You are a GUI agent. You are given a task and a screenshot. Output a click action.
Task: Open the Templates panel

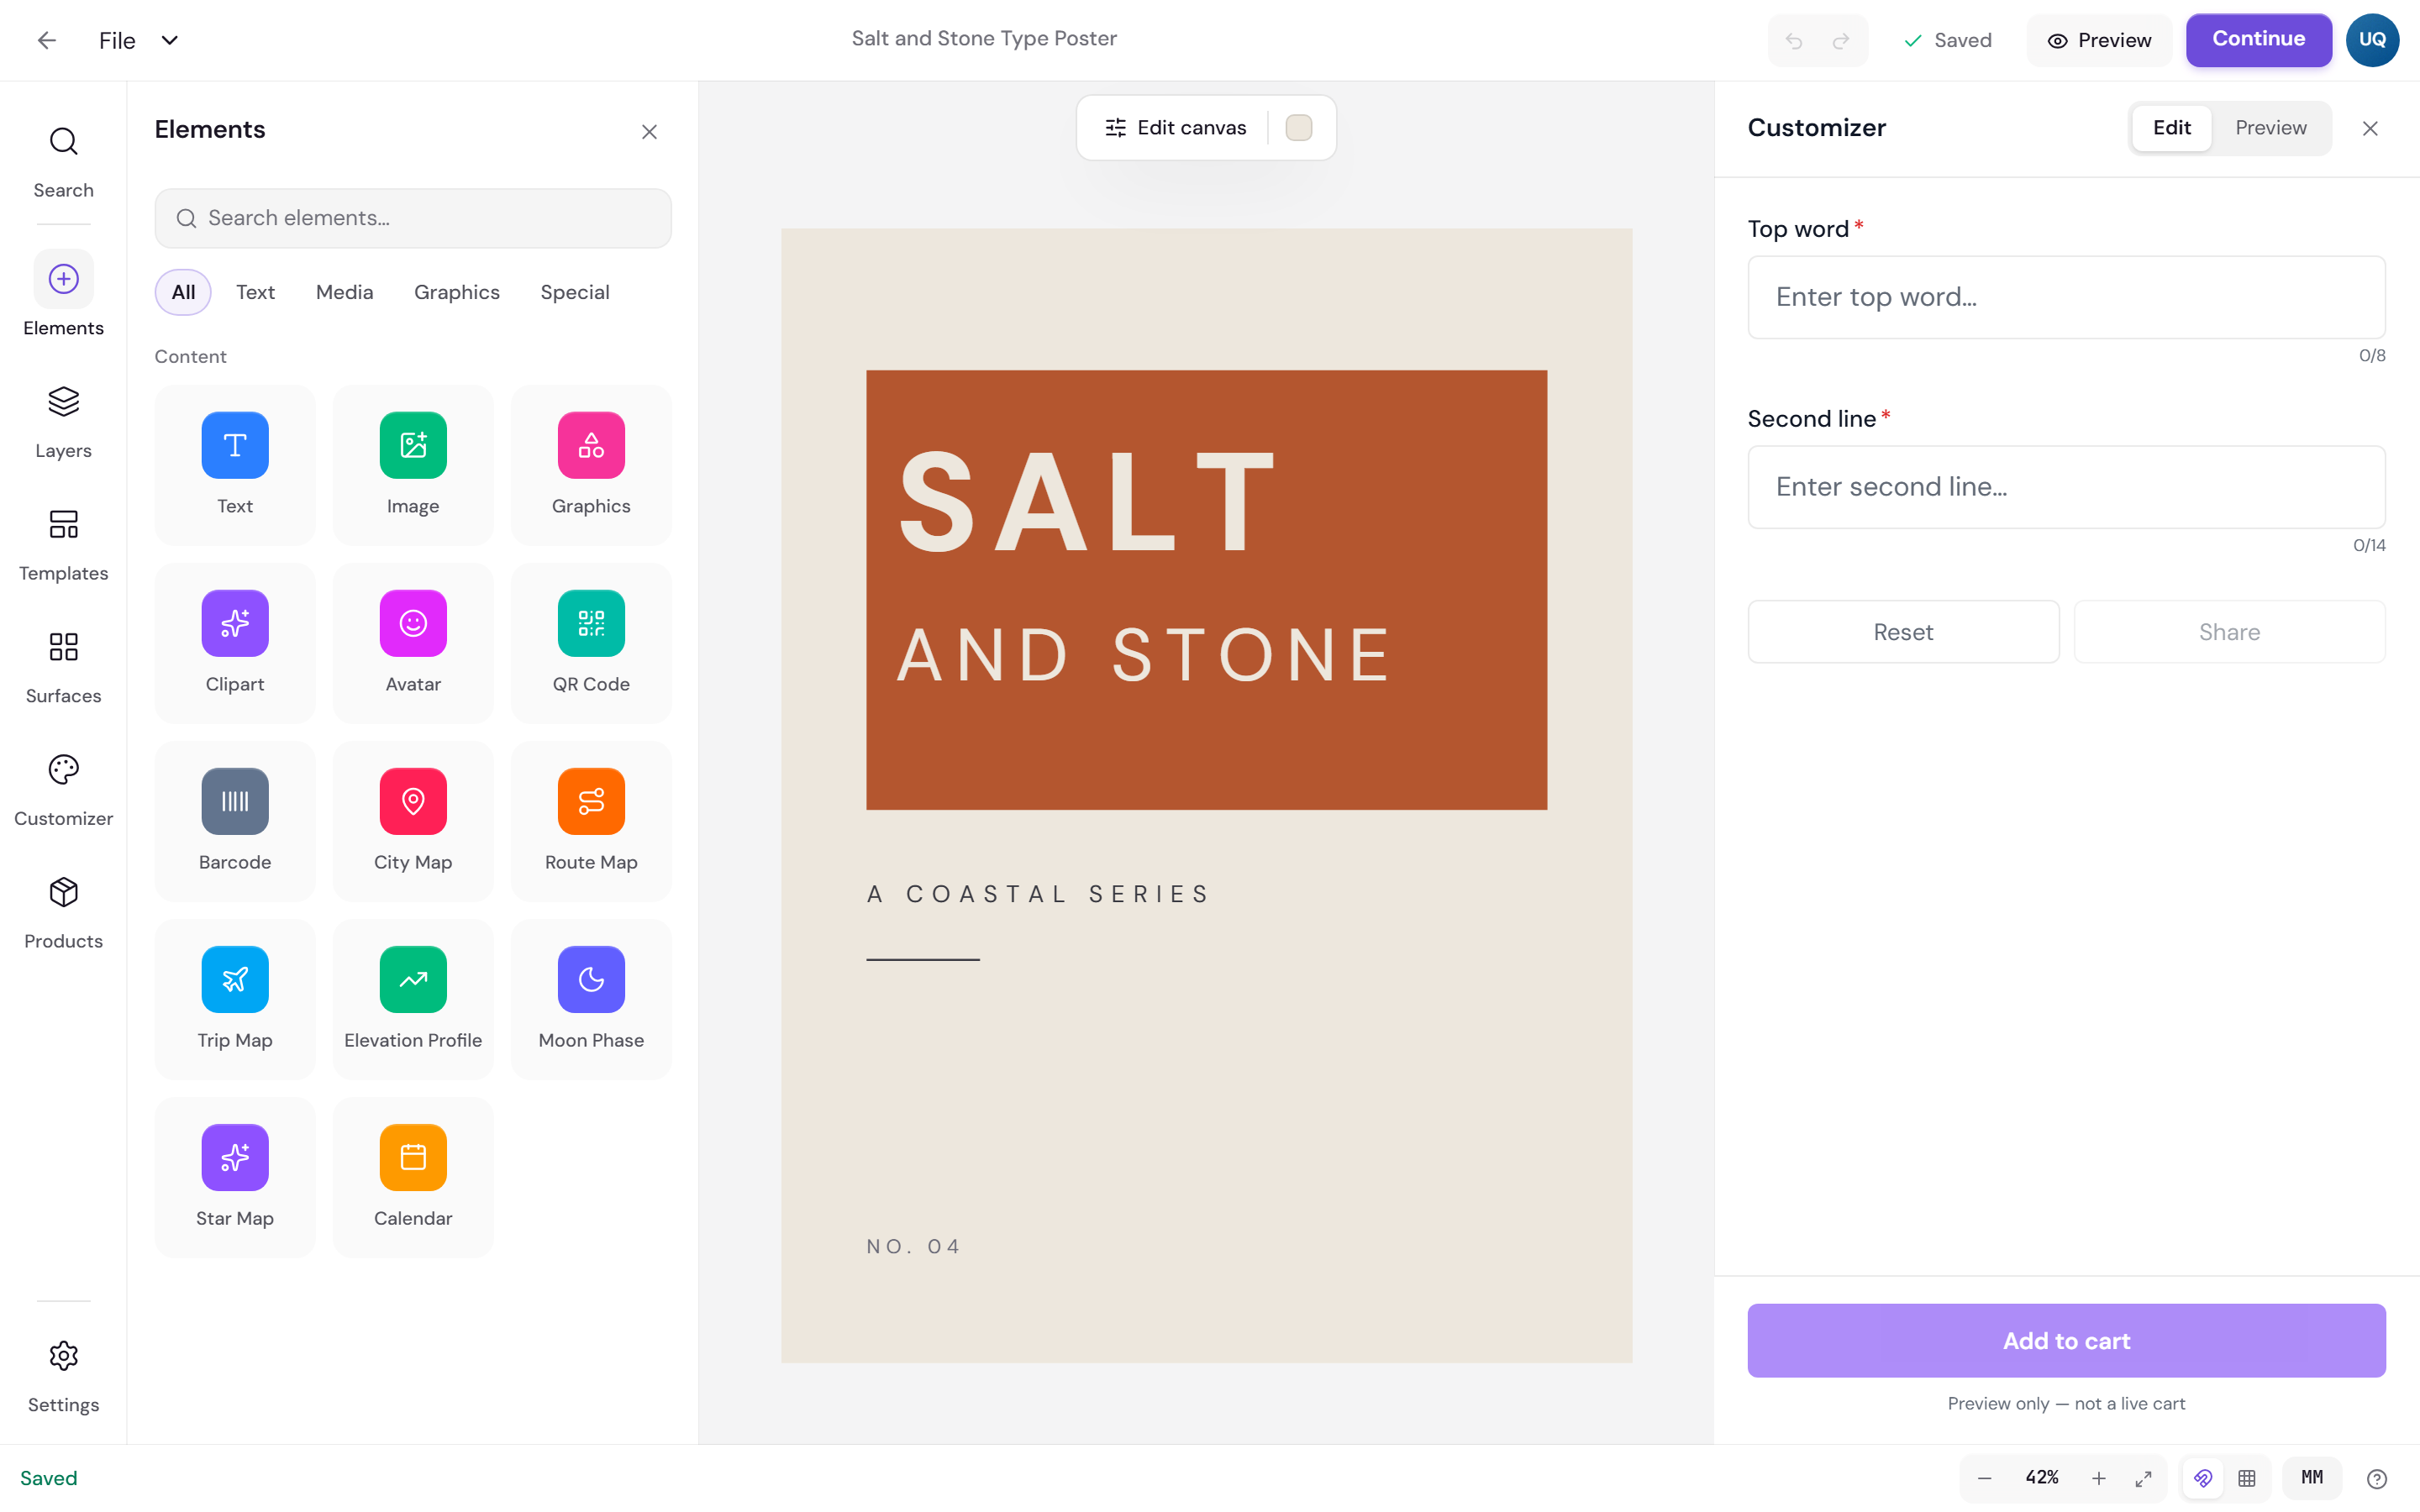point(63,546)
